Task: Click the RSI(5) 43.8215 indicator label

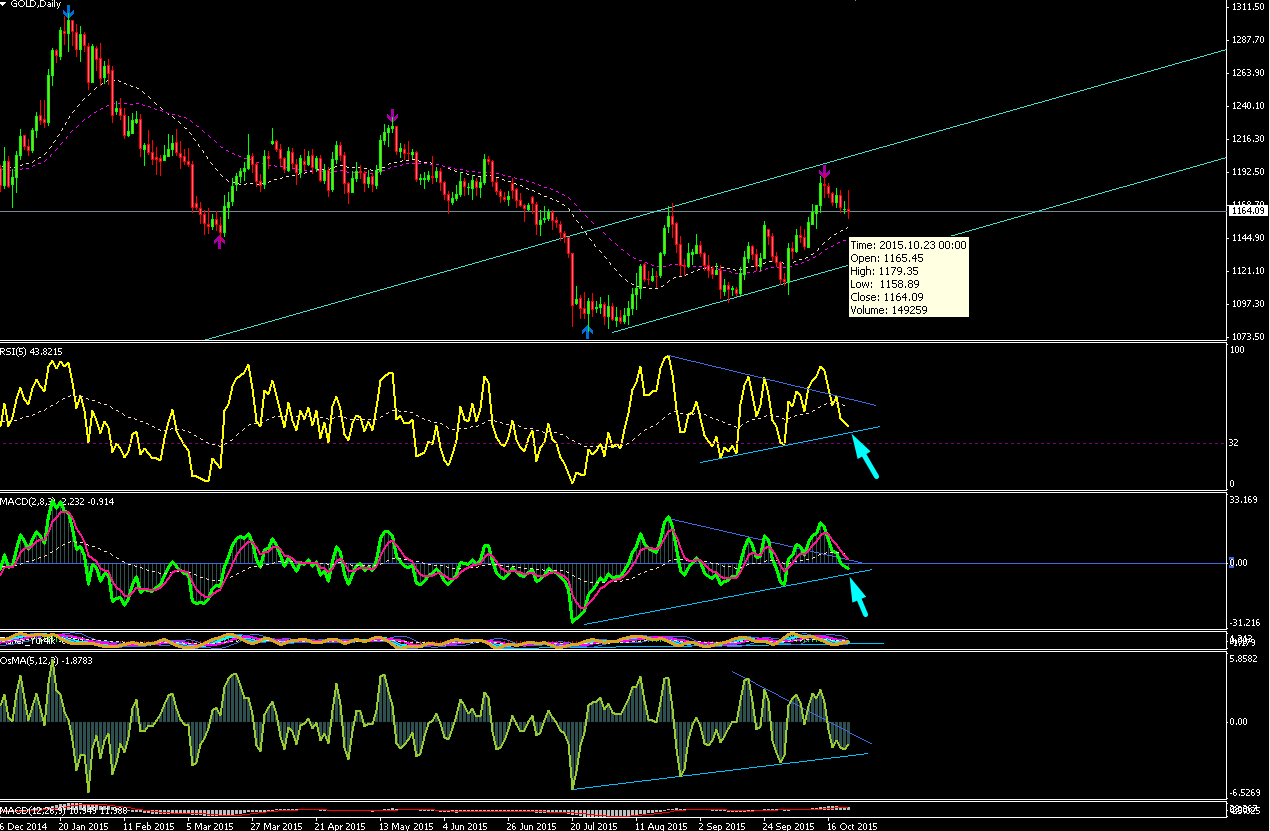Action: [x=33, y=352]
